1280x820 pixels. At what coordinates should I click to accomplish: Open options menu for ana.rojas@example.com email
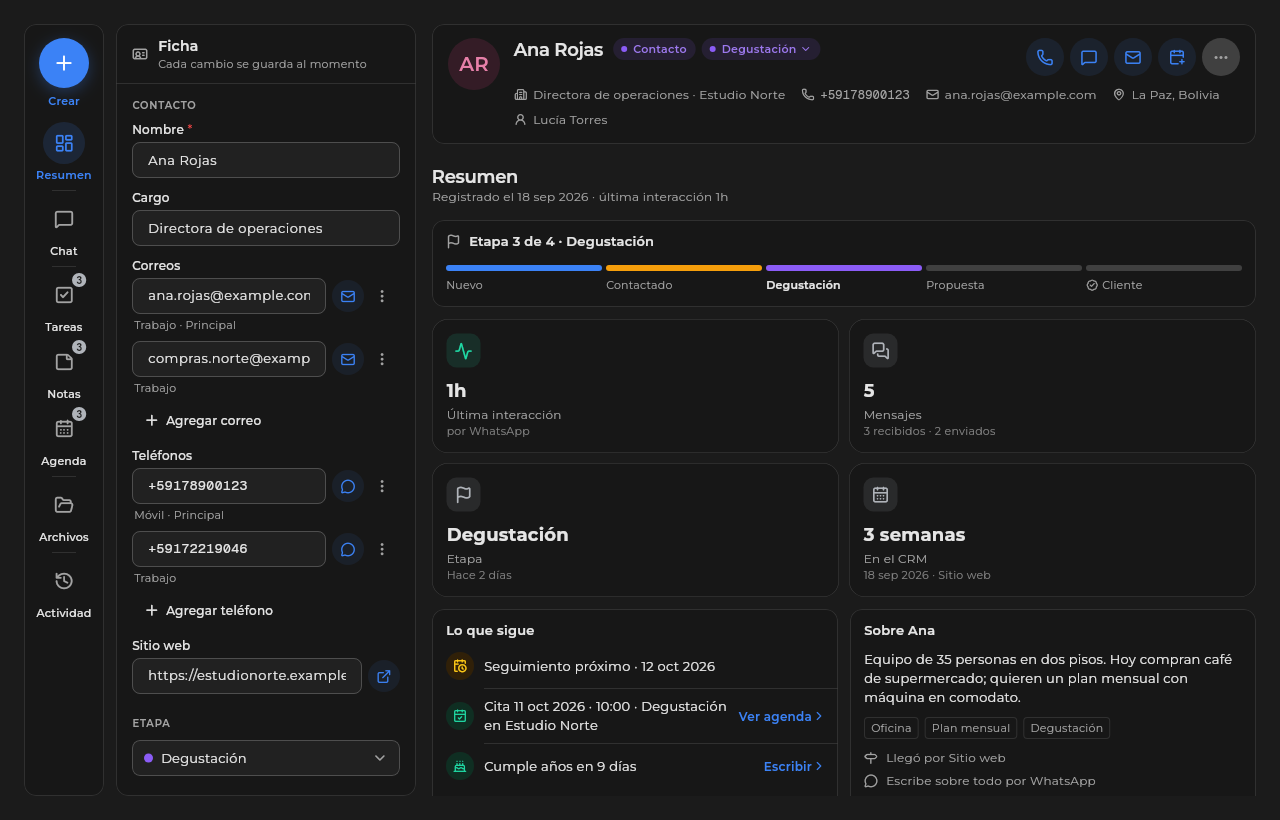(x=382, y=296)
